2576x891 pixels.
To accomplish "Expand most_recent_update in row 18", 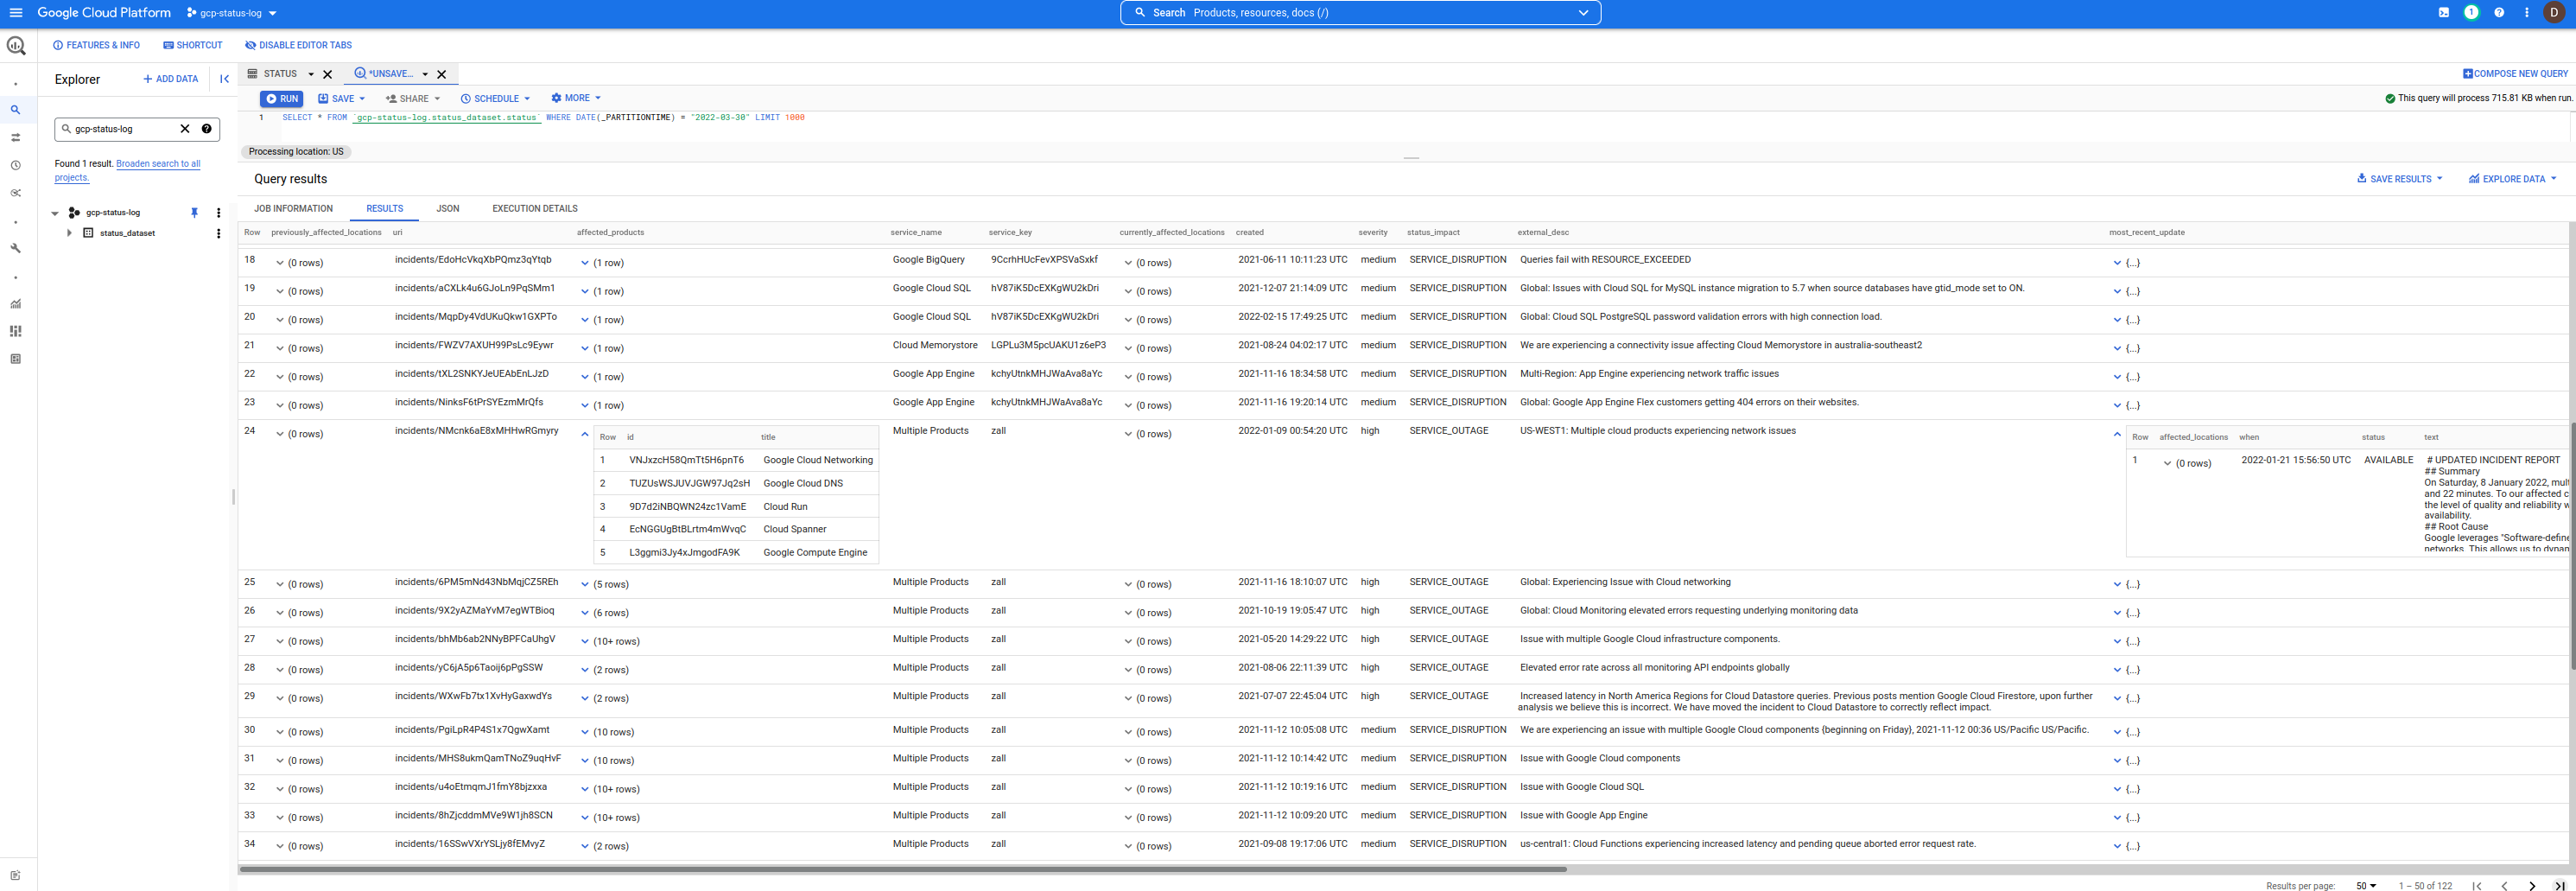I will click(2117, 263).
